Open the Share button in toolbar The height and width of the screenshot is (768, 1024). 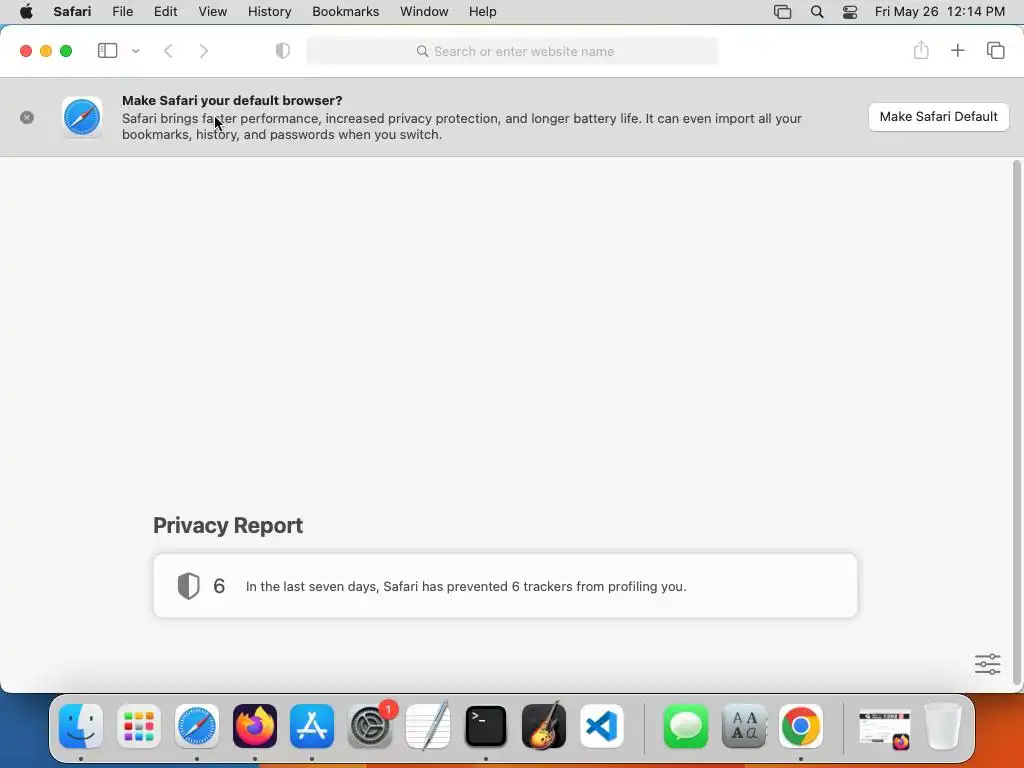(921, 50)
